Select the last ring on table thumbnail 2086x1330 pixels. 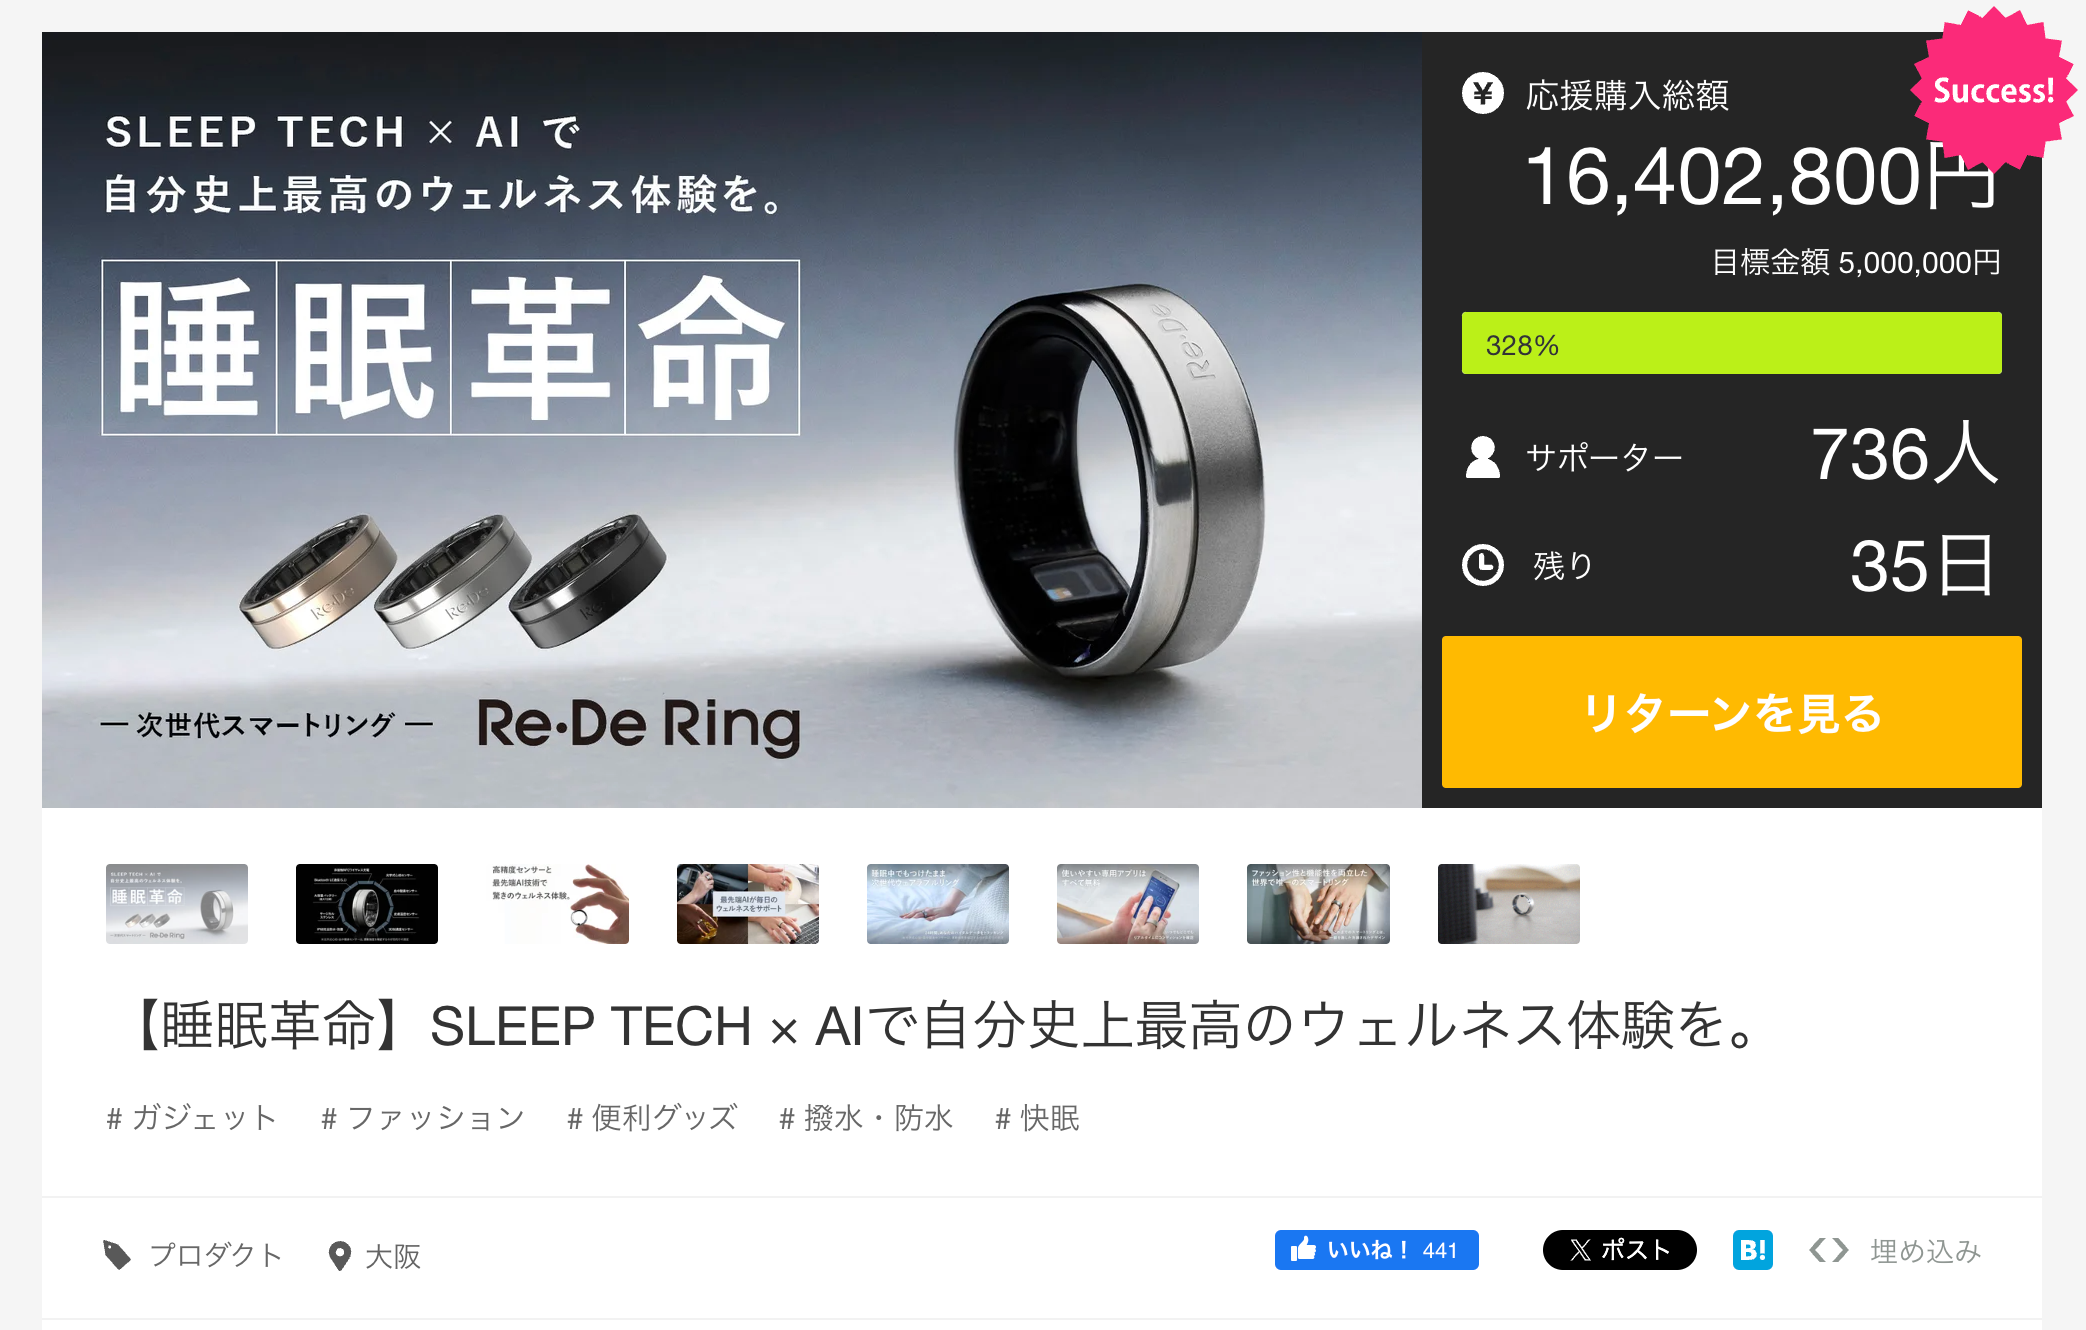coord(1509,904)
